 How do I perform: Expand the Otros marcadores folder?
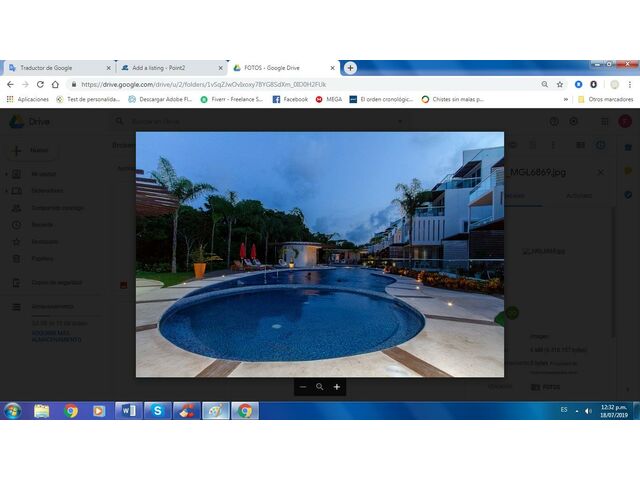pyautogui.click(x=604, y=99)
